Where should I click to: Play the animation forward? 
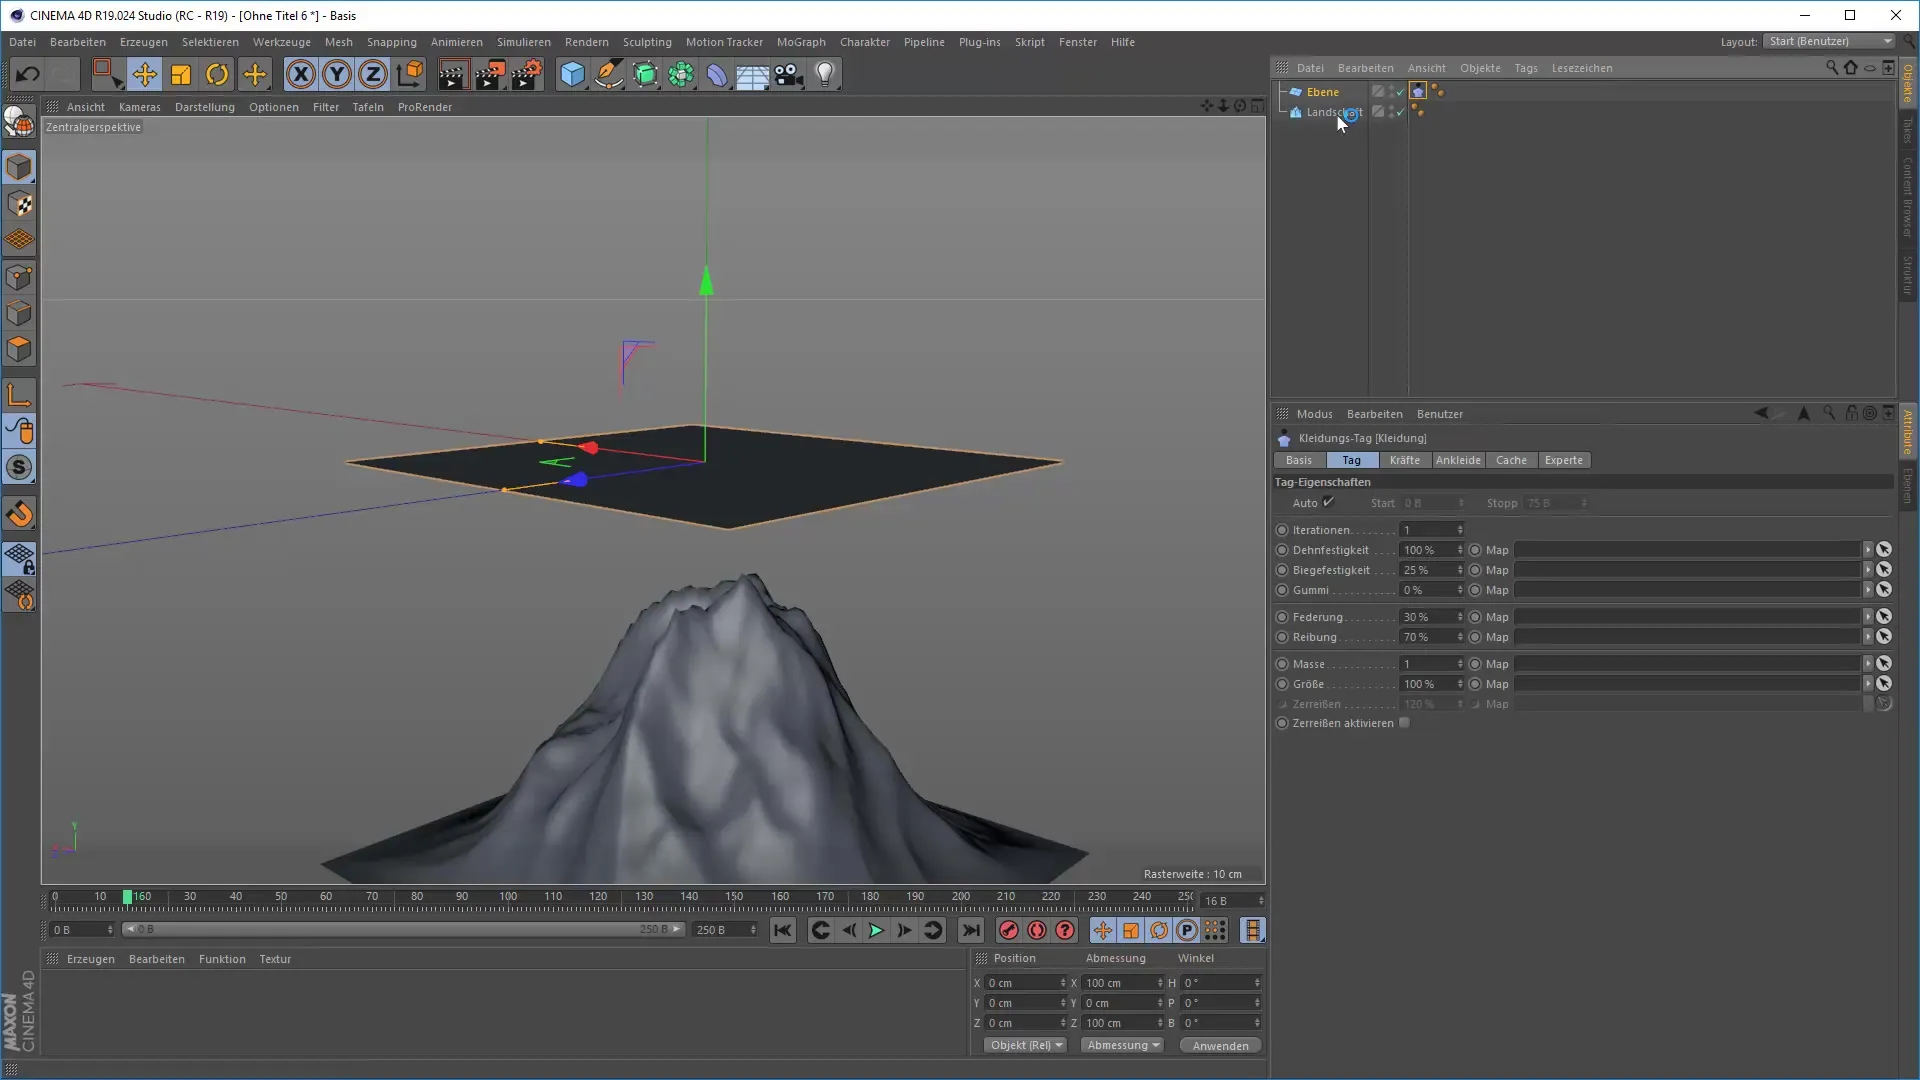(876, 931)
